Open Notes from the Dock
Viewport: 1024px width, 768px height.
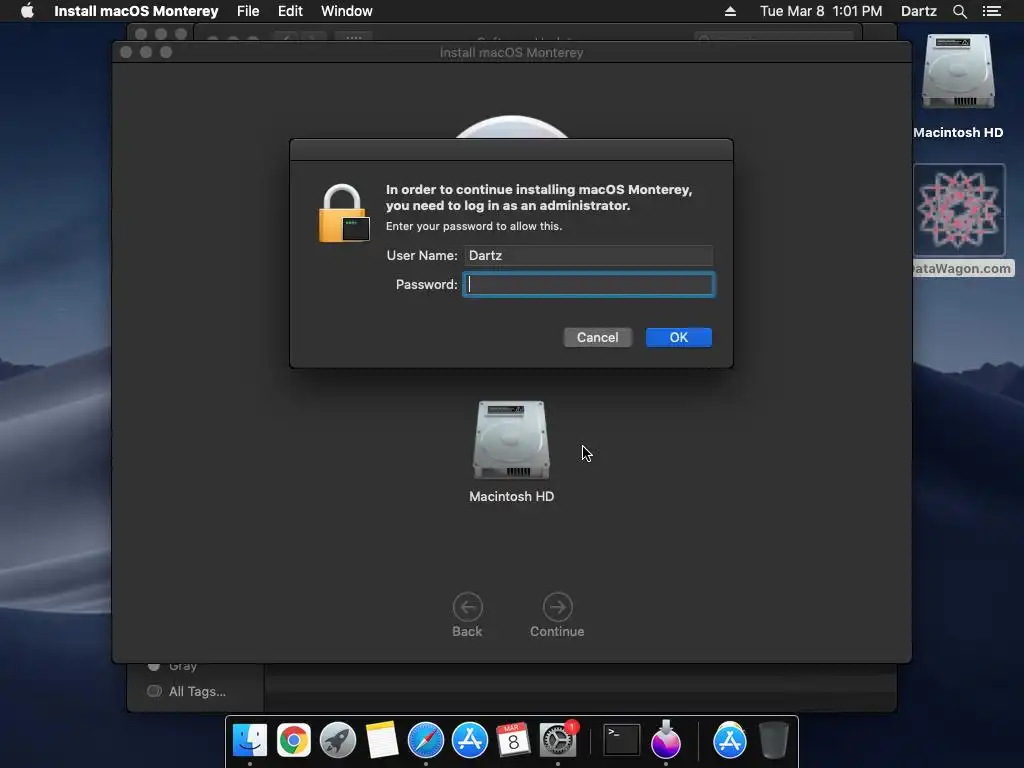point(381,740)
